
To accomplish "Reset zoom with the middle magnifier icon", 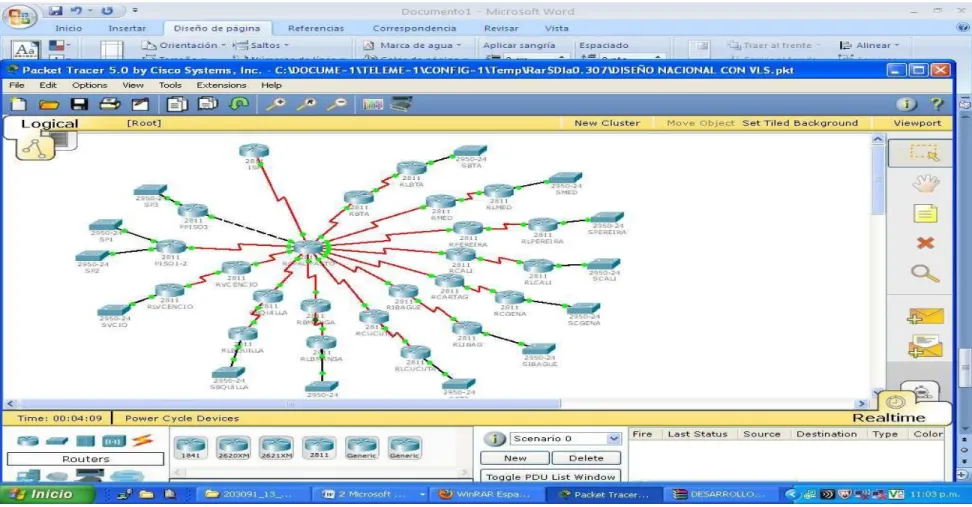I will 306,104.
